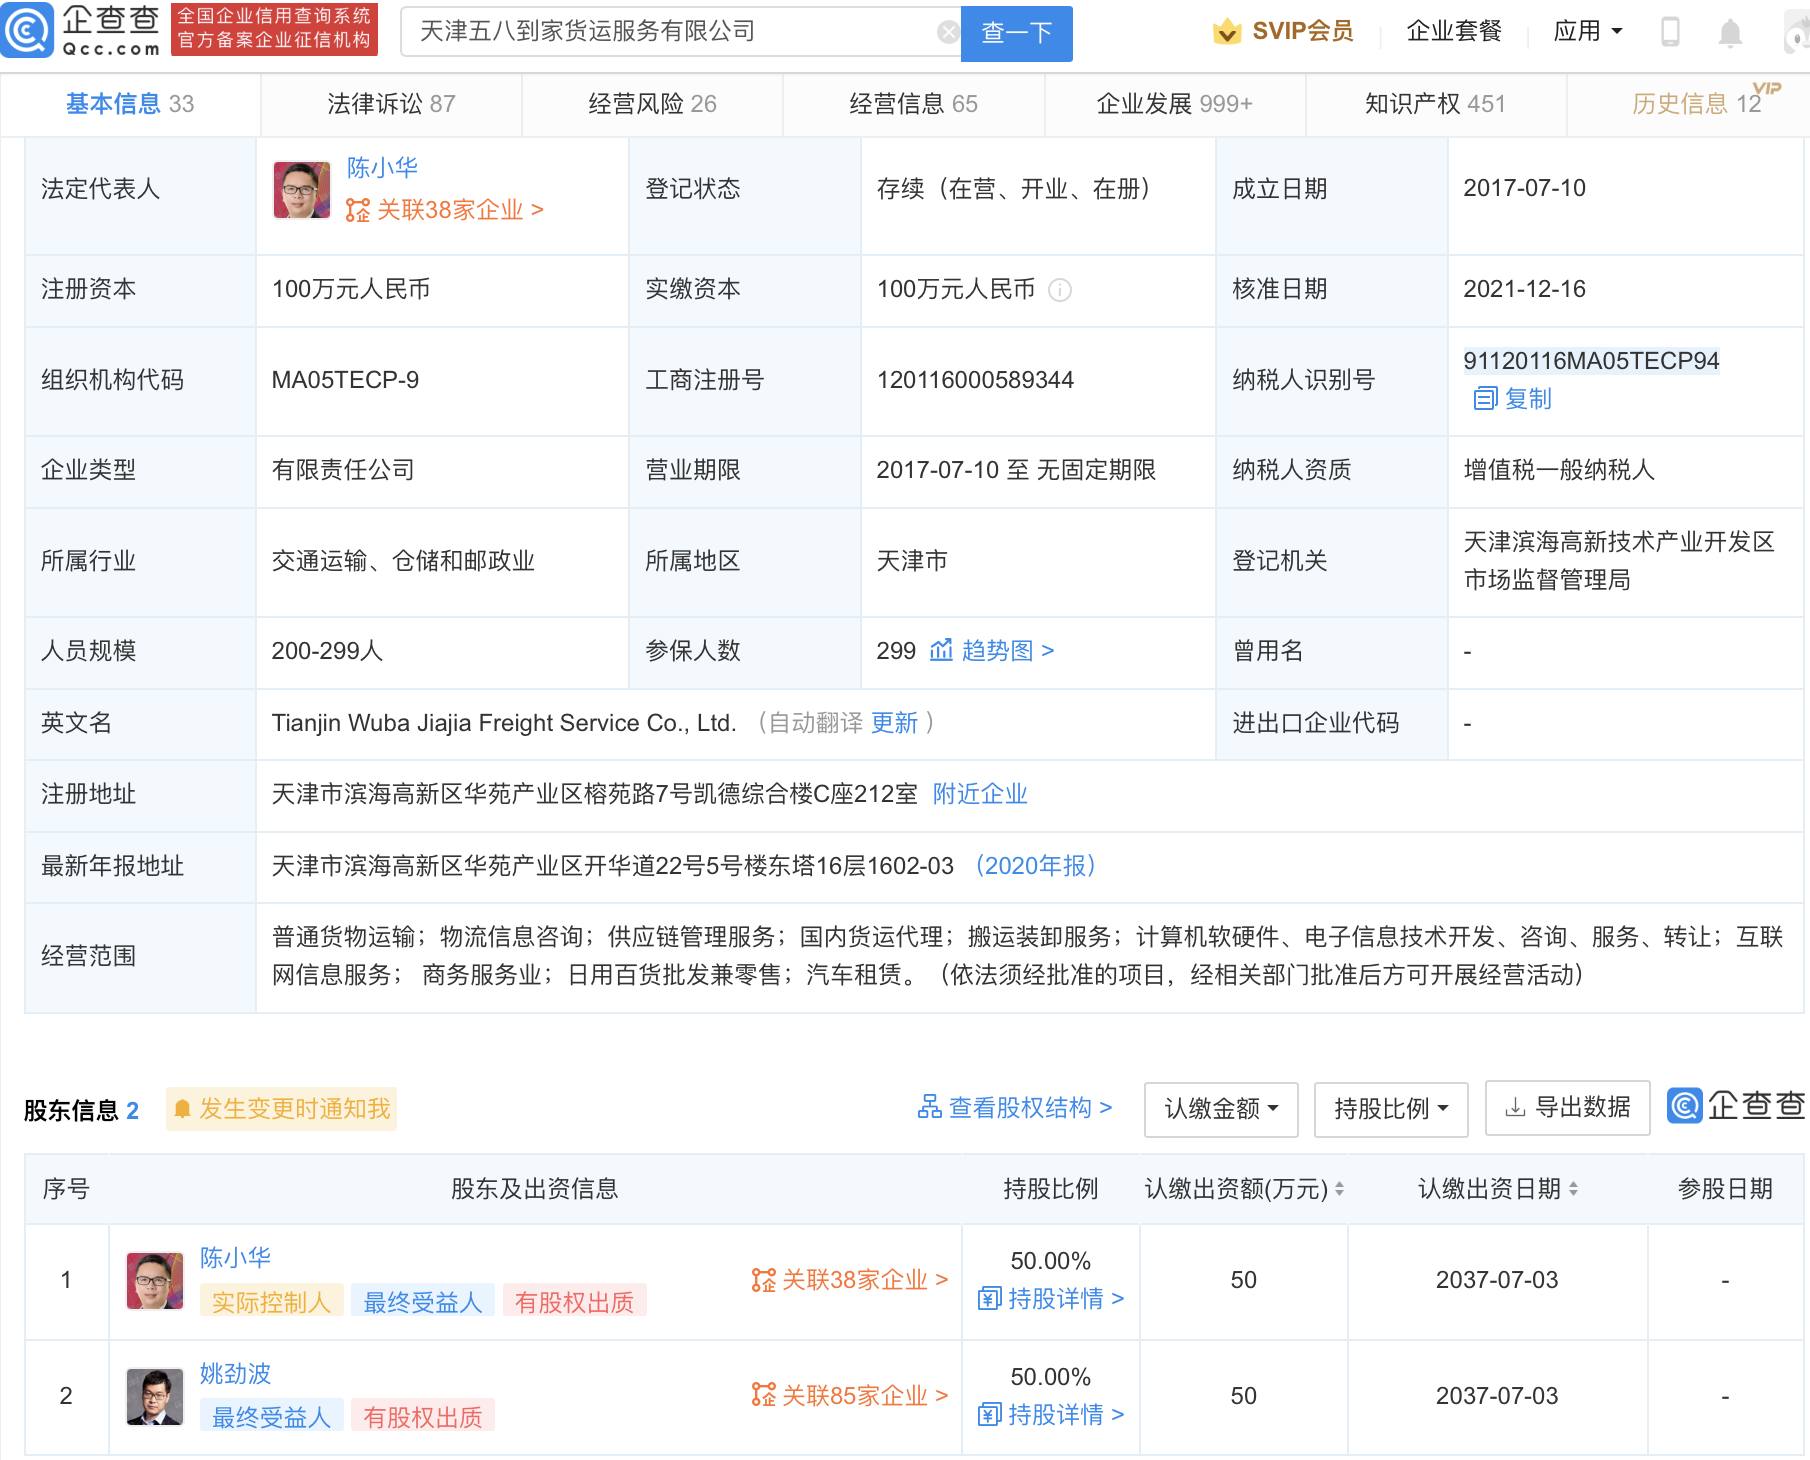Open shareholder 姚劲波 name link

pyautogui.click(x=235, y=1373)
